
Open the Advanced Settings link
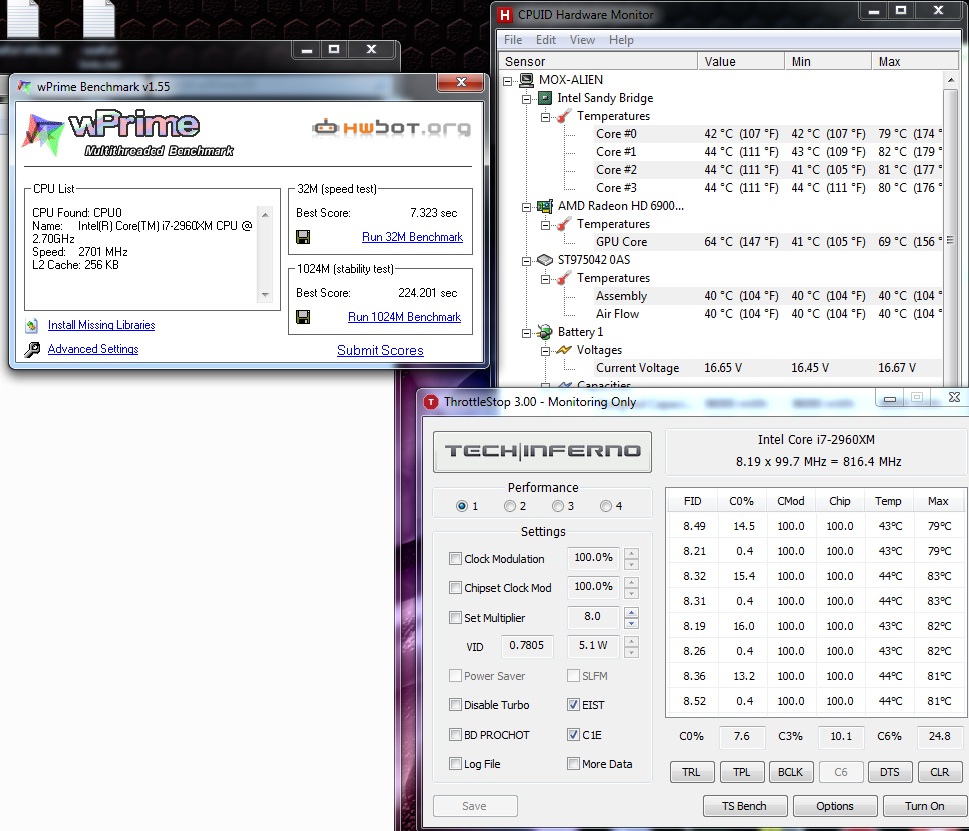point(93,349)
